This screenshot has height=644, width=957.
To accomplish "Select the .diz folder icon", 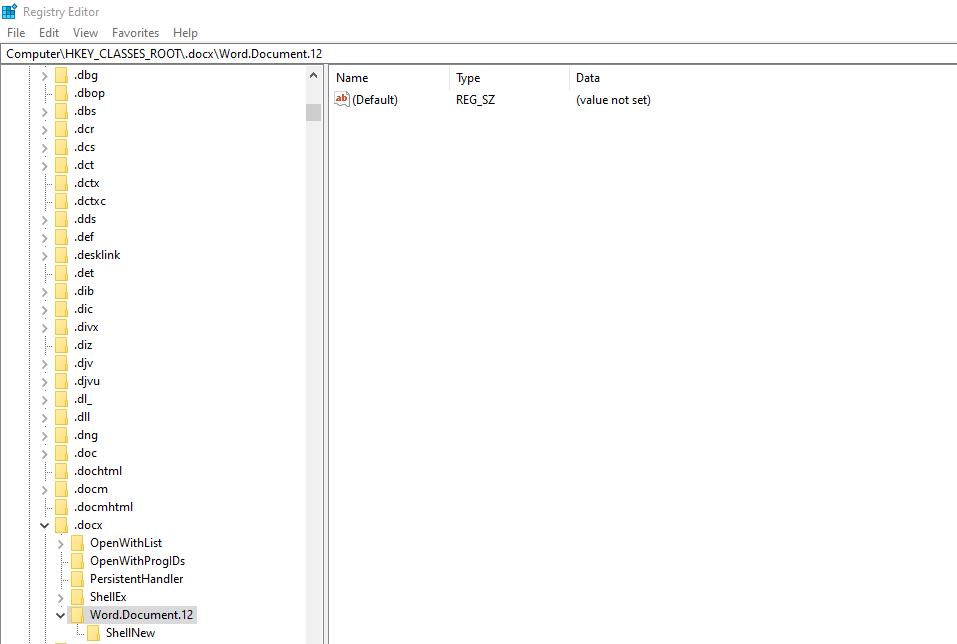I will [x=61, y=345].
